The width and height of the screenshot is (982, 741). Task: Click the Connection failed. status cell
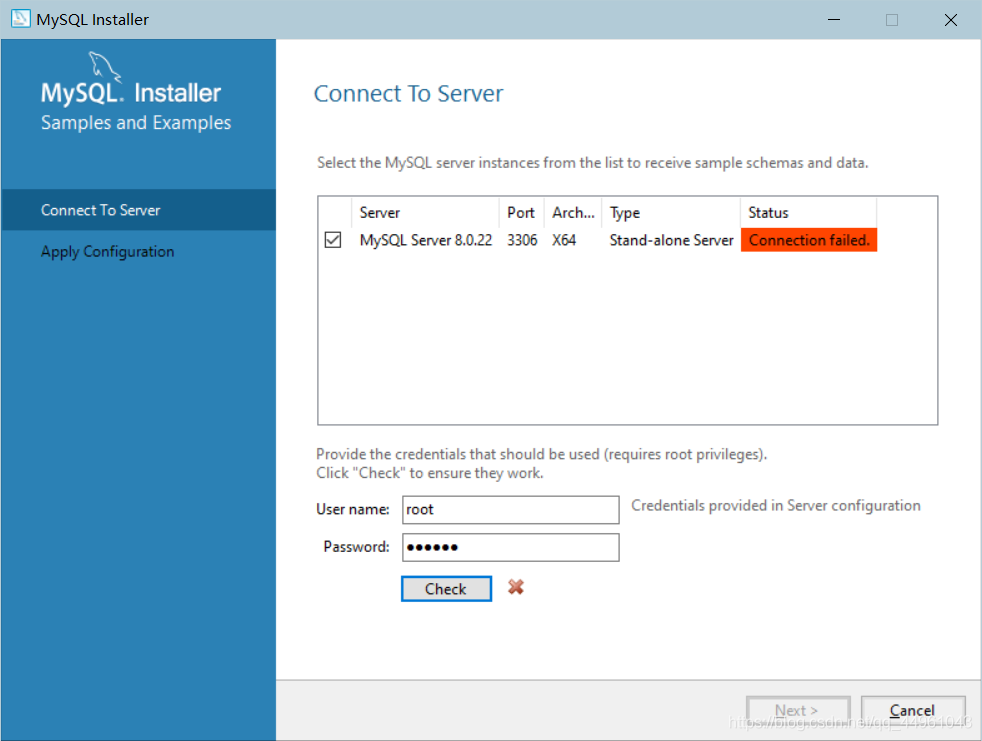click(809, 240)
